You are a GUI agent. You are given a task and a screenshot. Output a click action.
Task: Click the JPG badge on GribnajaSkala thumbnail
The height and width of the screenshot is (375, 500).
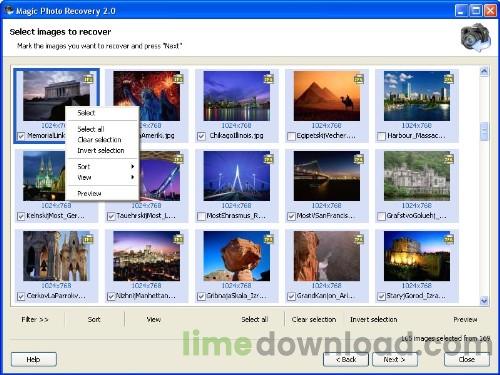click(268, 239)
